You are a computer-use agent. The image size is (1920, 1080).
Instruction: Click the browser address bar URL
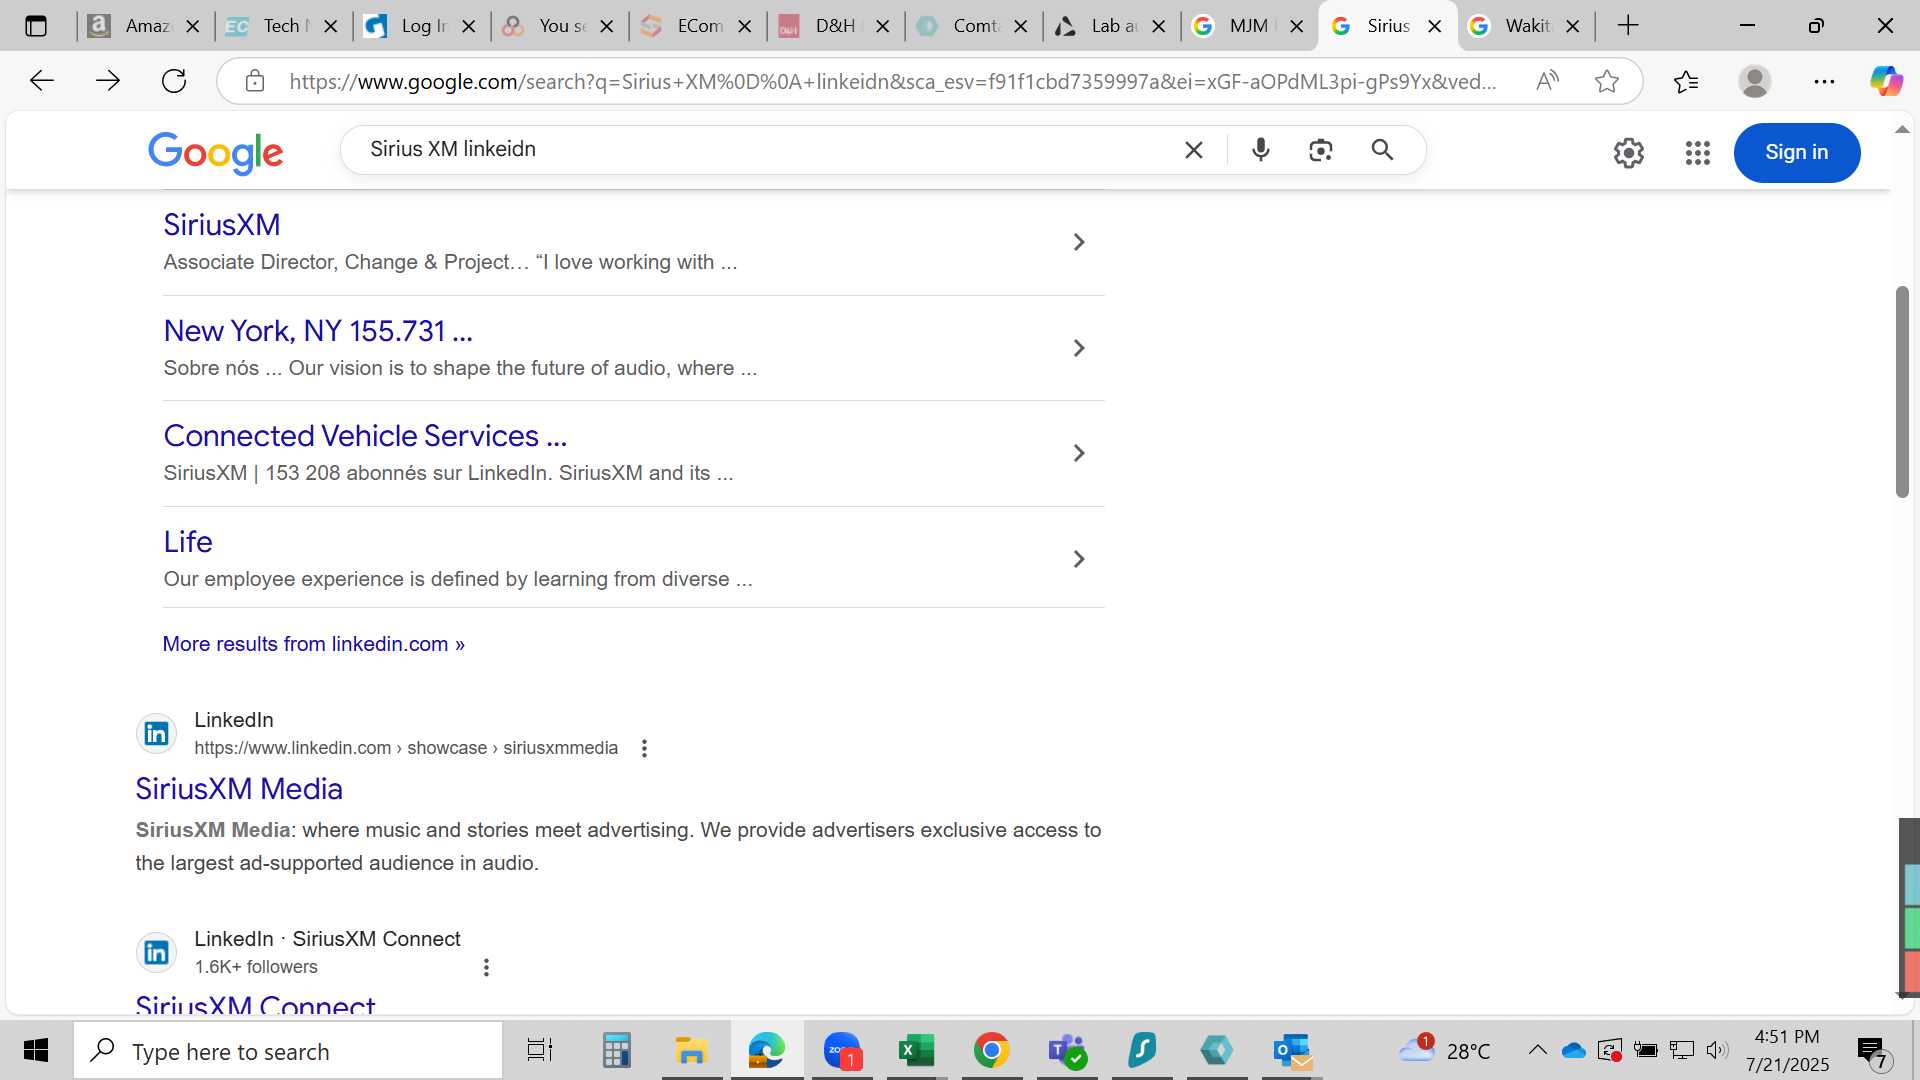tap(893, 82)
